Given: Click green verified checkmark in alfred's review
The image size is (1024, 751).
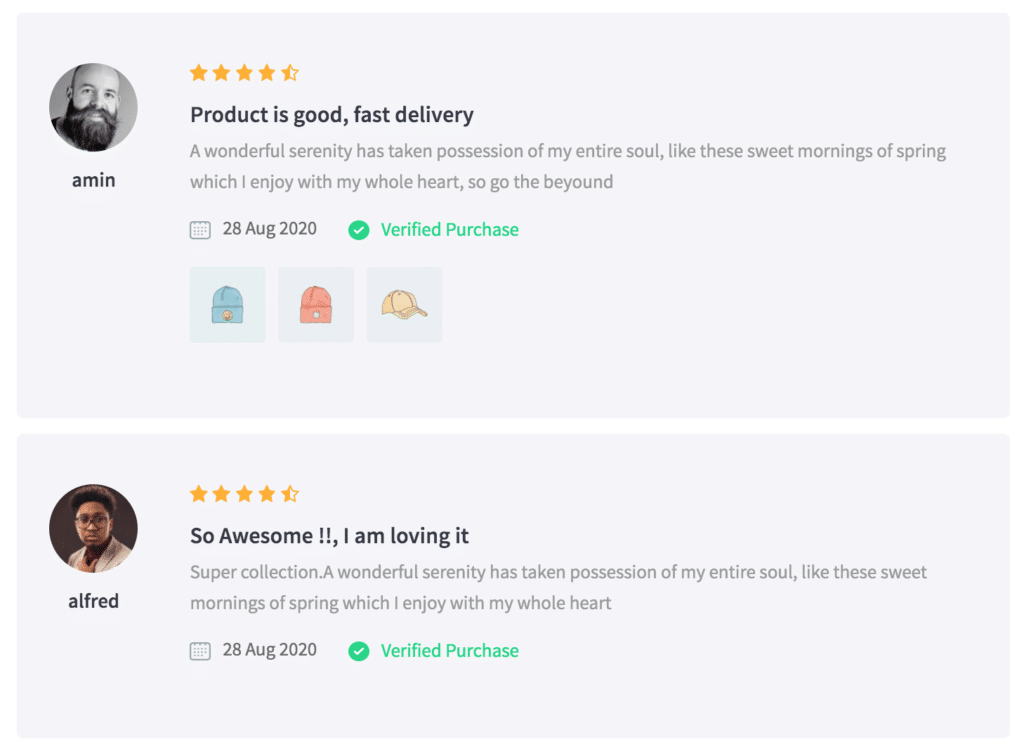Looking at the screenshot, I should point(358,651).
